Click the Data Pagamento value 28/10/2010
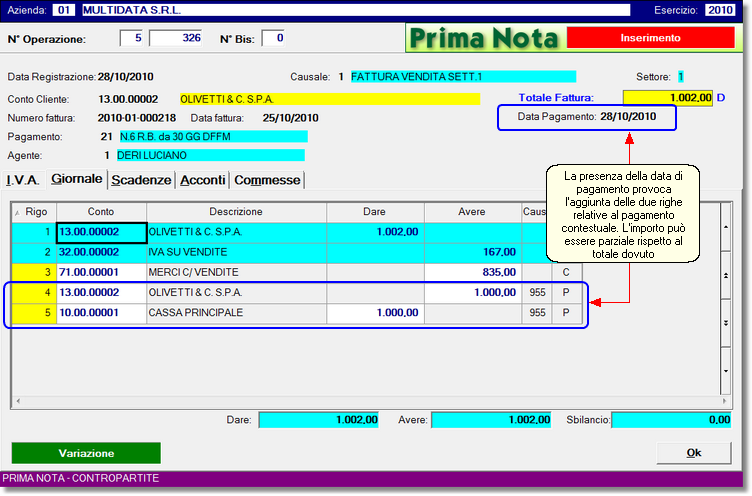Viewport: 752px width, 496px height. tap(628, 117)
